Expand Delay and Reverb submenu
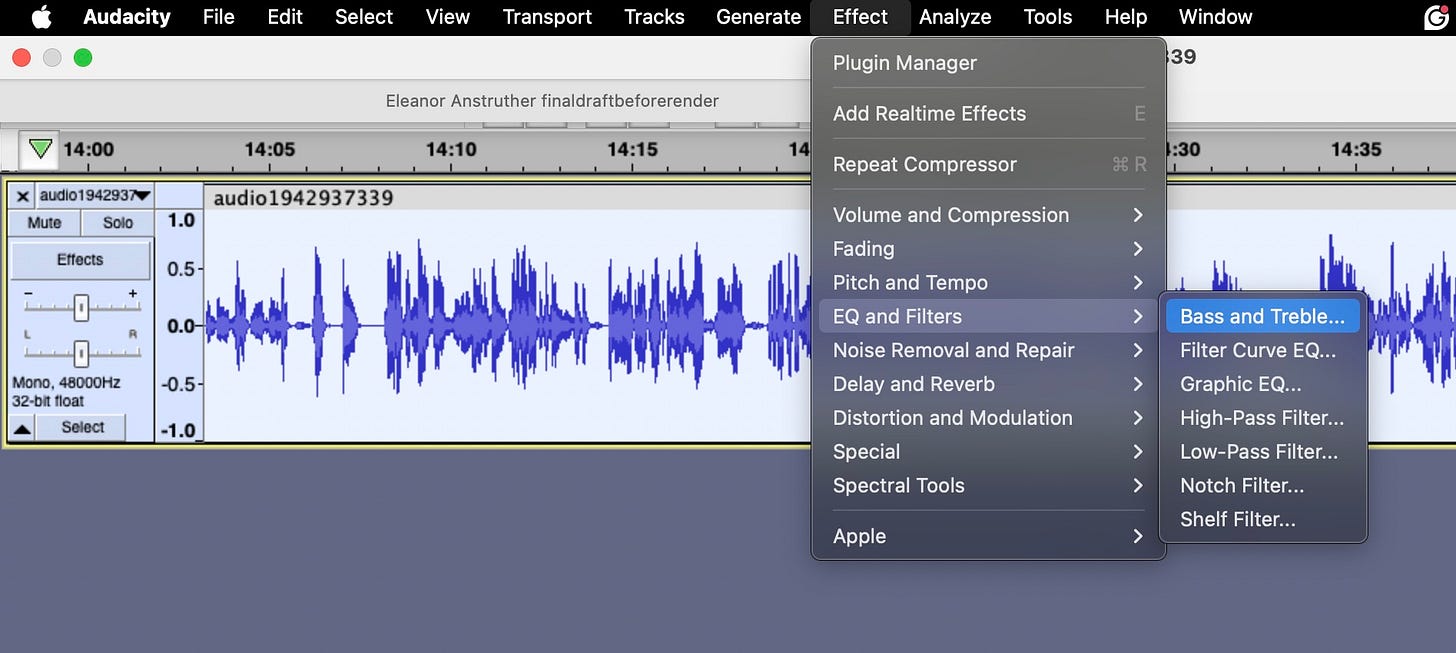The image size is (1456, 653). [988, 385]
